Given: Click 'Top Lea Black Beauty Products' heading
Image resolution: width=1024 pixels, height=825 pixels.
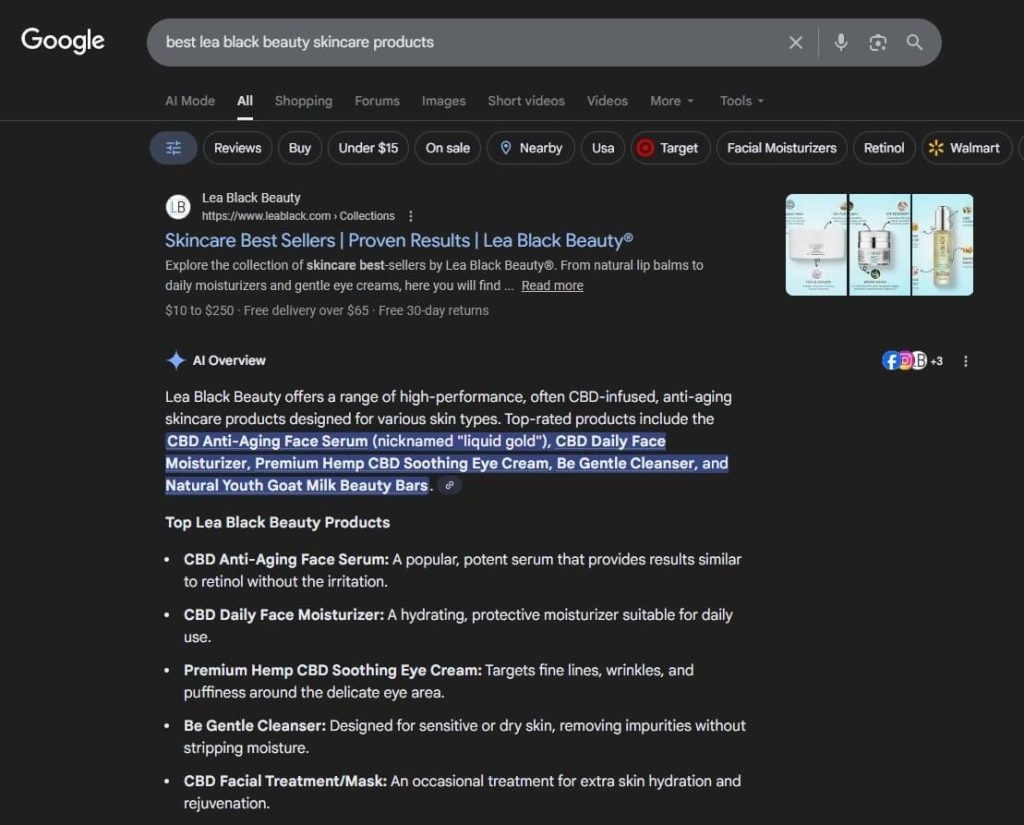Looking at the screenshot, I should click(278, 522).
